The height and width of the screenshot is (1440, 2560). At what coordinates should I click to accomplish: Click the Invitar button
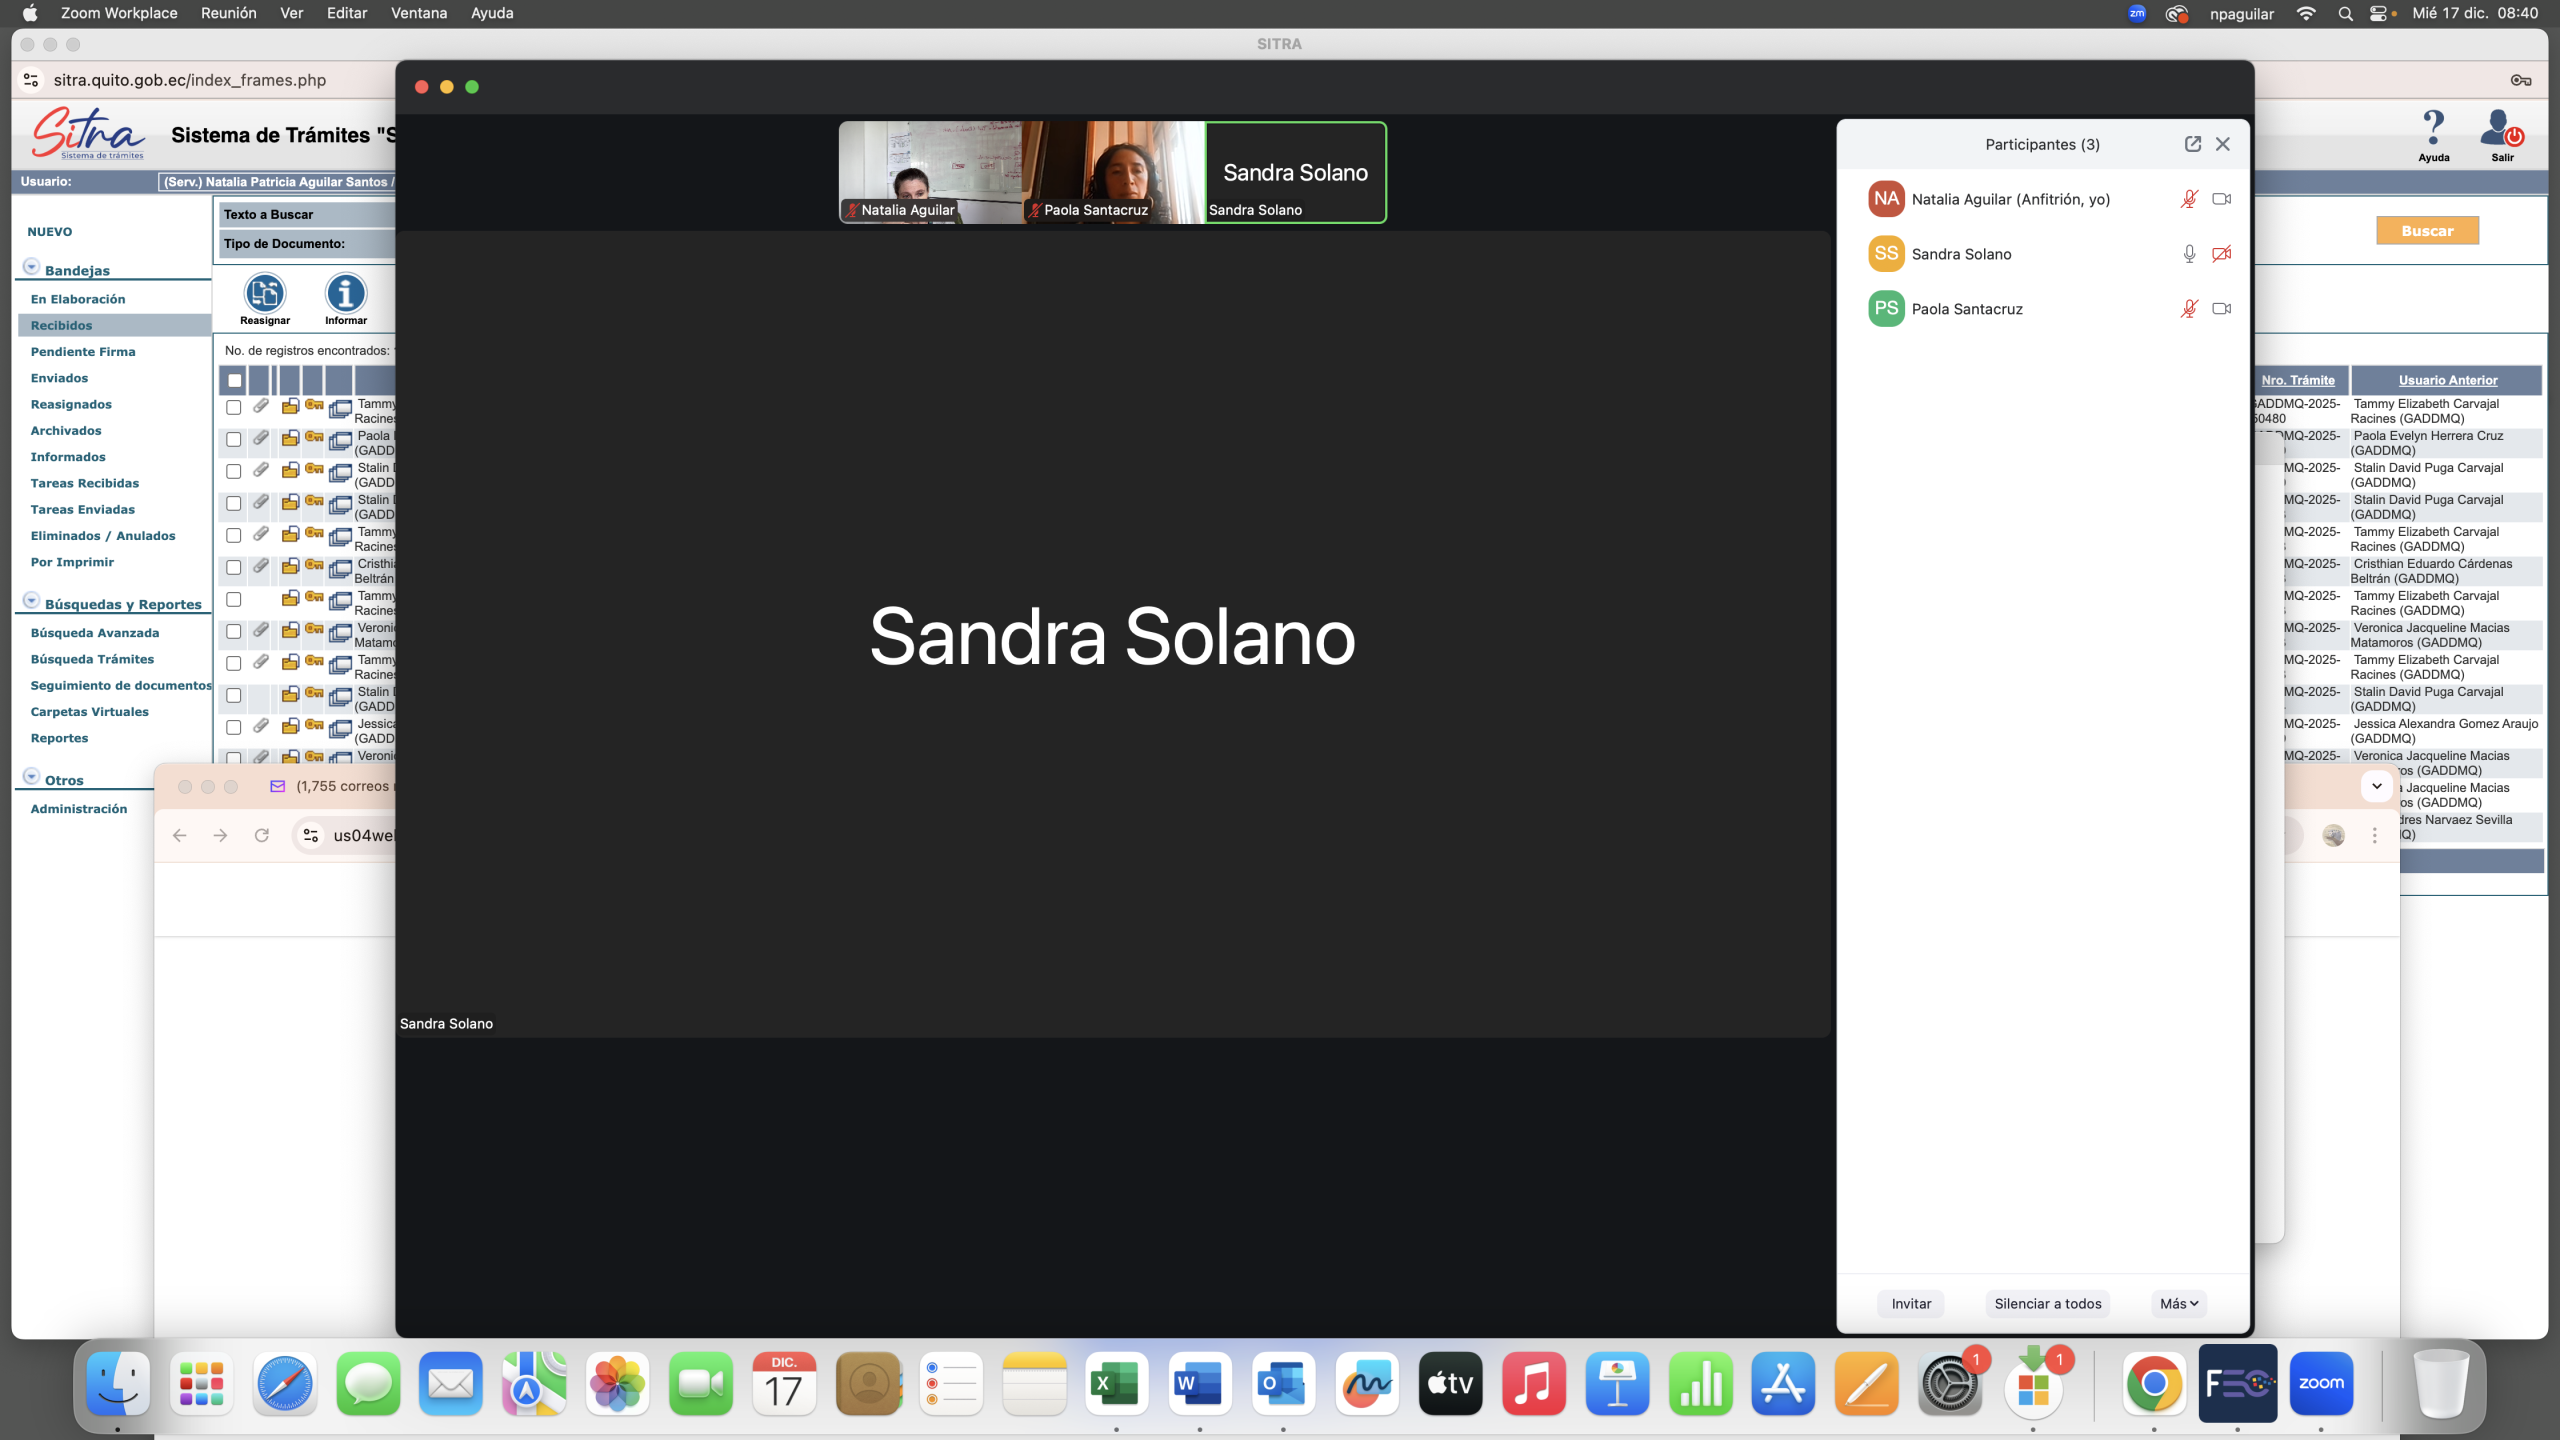click(x=1910, y=1304)
